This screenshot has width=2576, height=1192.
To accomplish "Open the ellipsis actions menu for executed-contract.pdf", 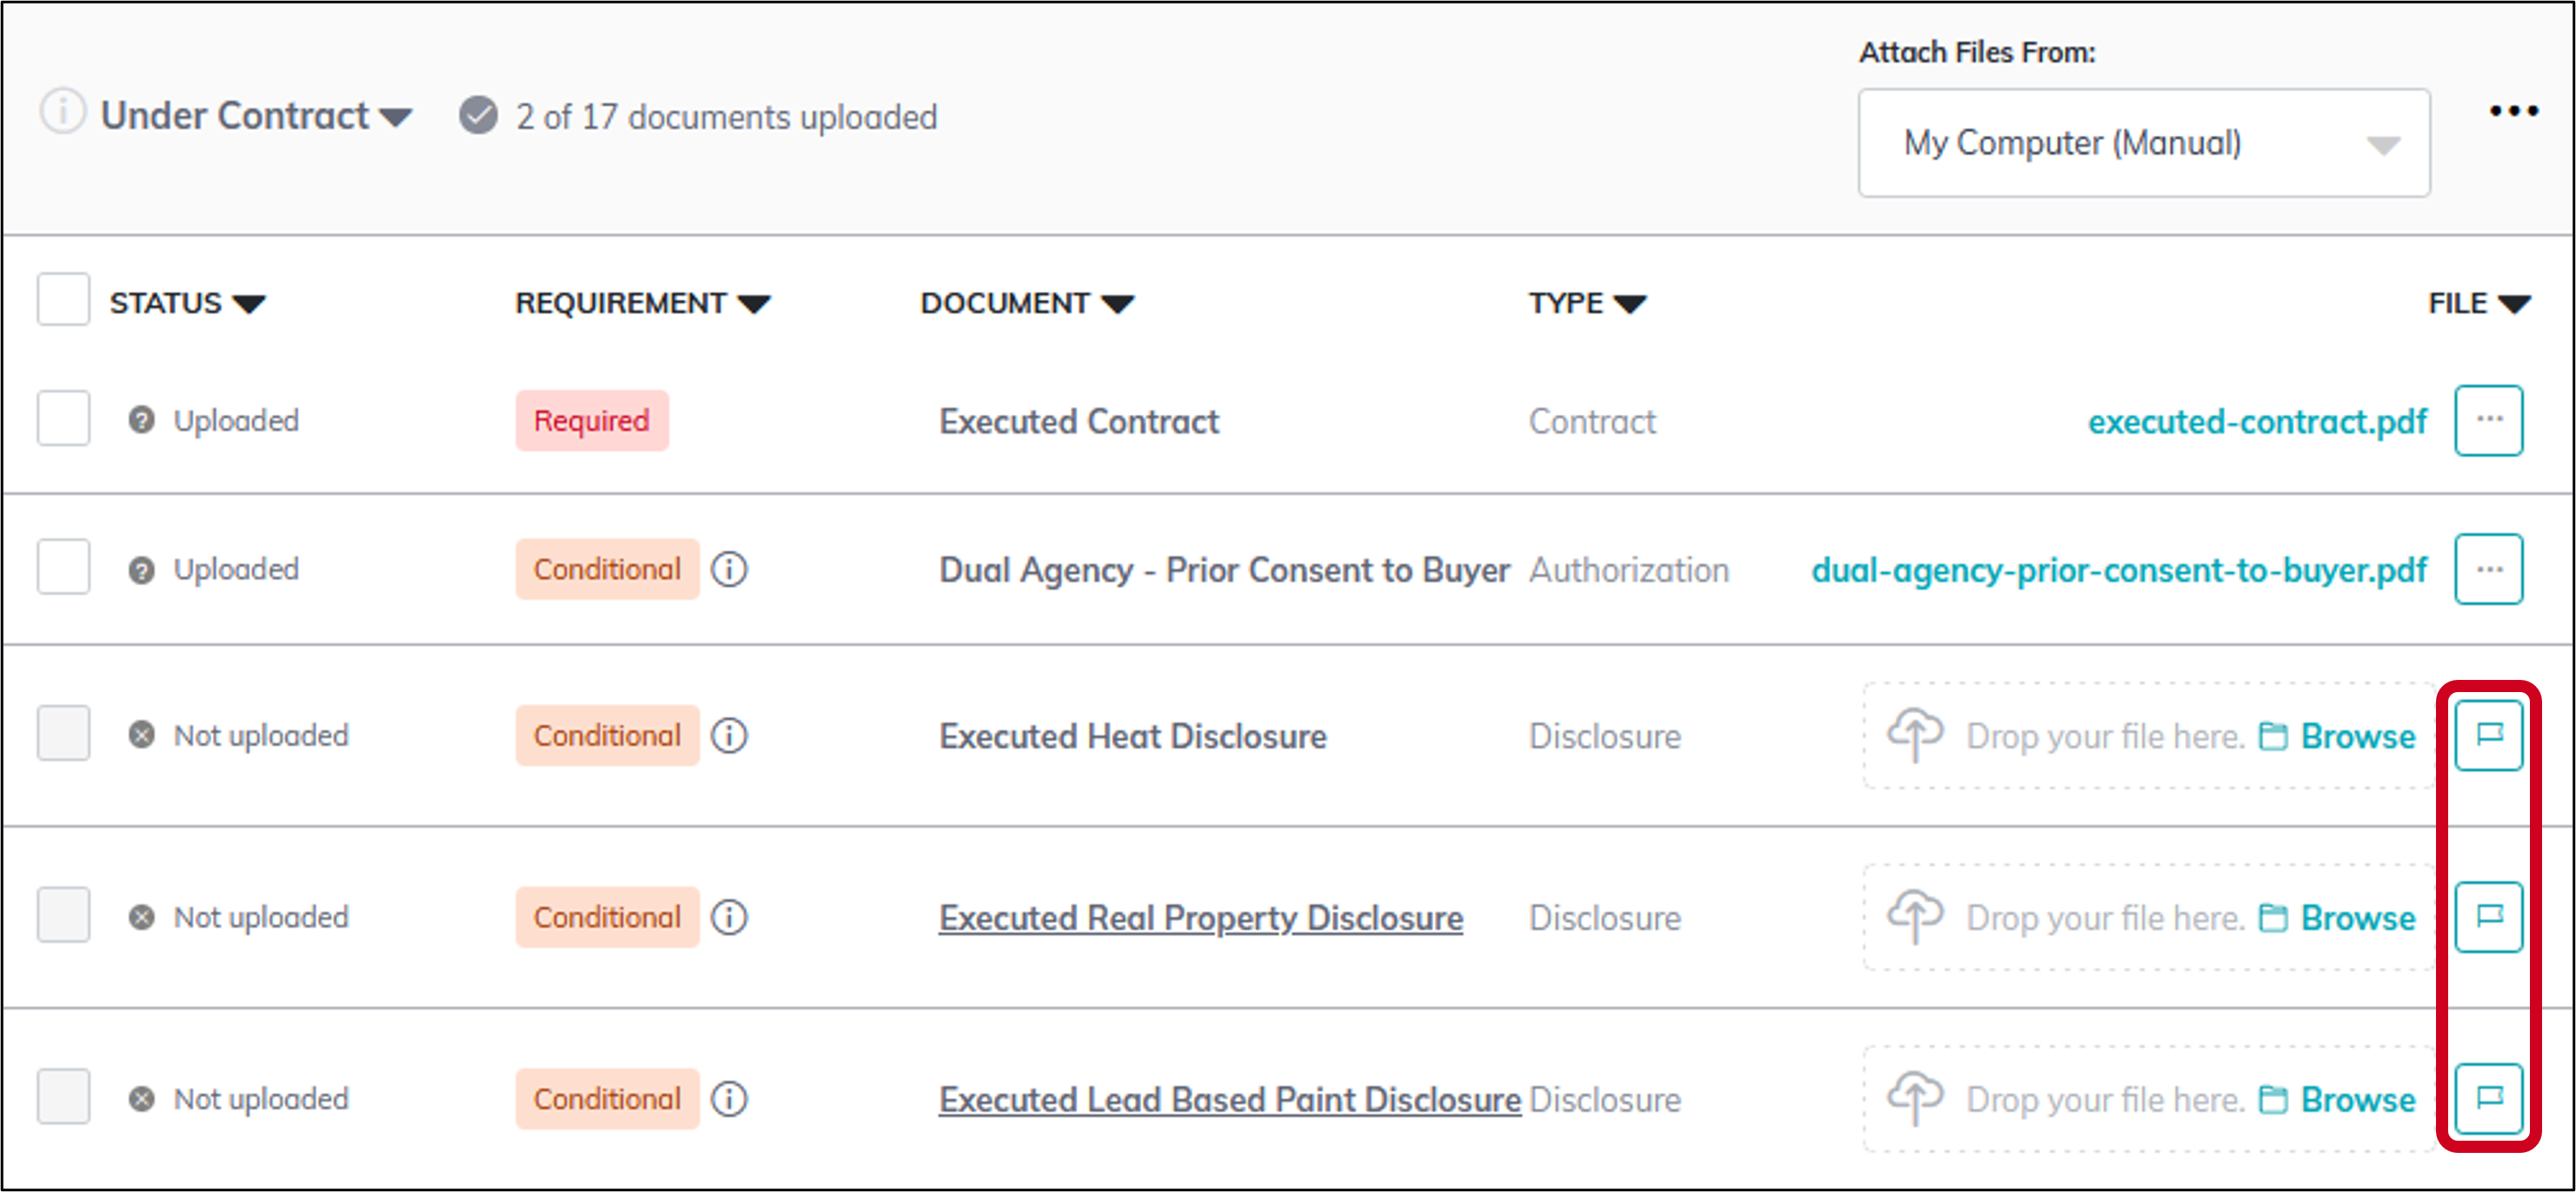I will click(2489, 420).
